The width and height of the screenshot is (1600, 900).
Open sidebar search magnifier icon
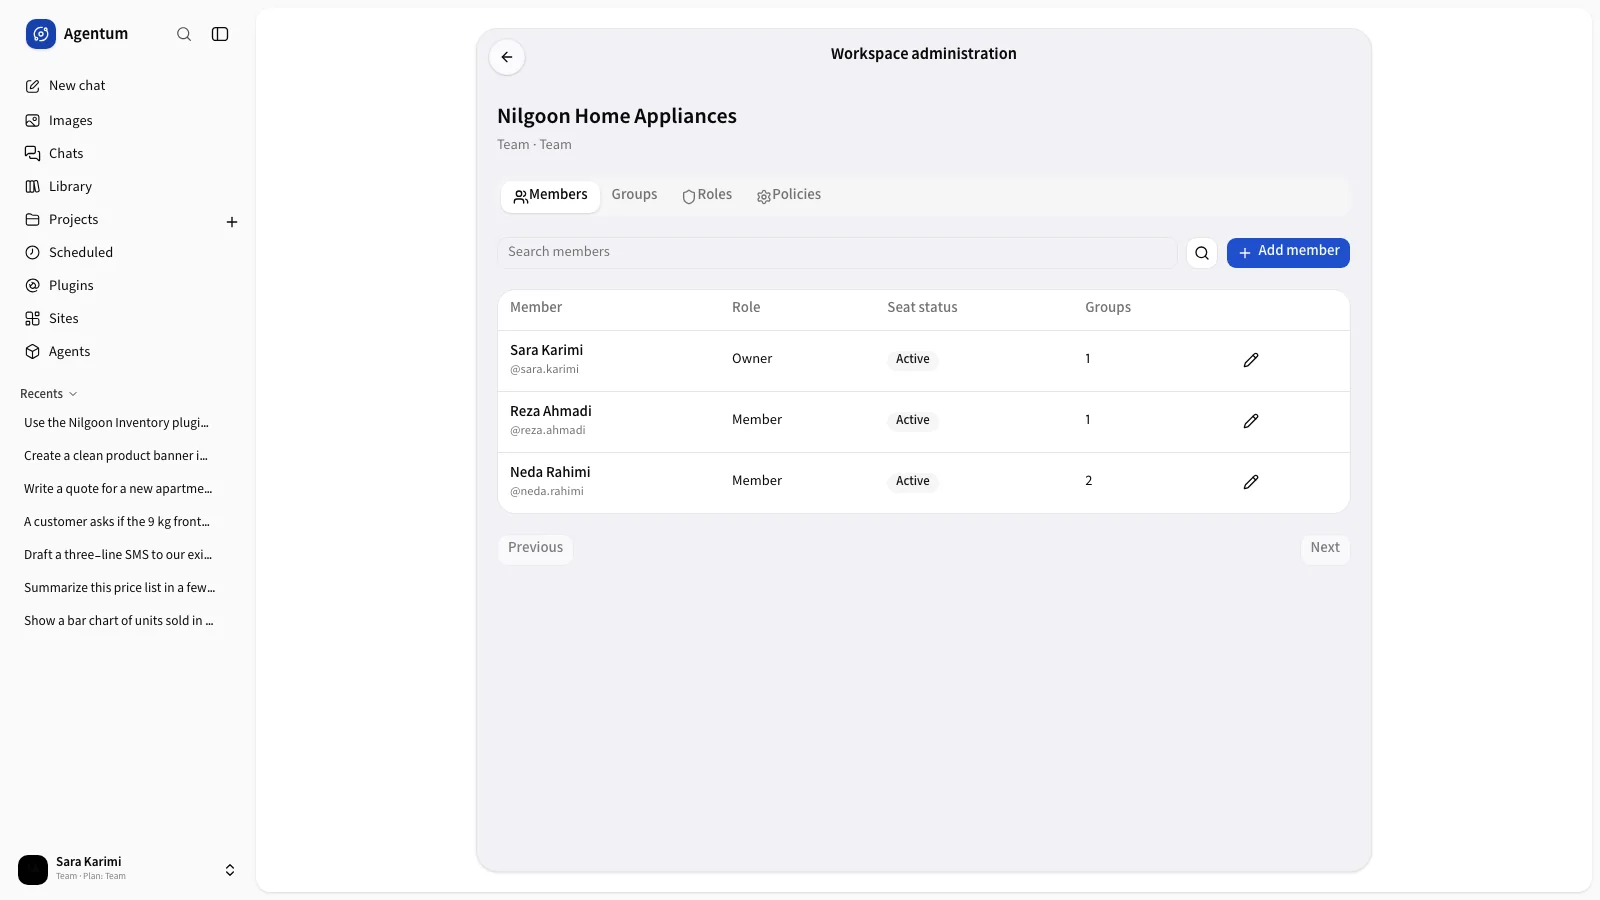(184, 34)
